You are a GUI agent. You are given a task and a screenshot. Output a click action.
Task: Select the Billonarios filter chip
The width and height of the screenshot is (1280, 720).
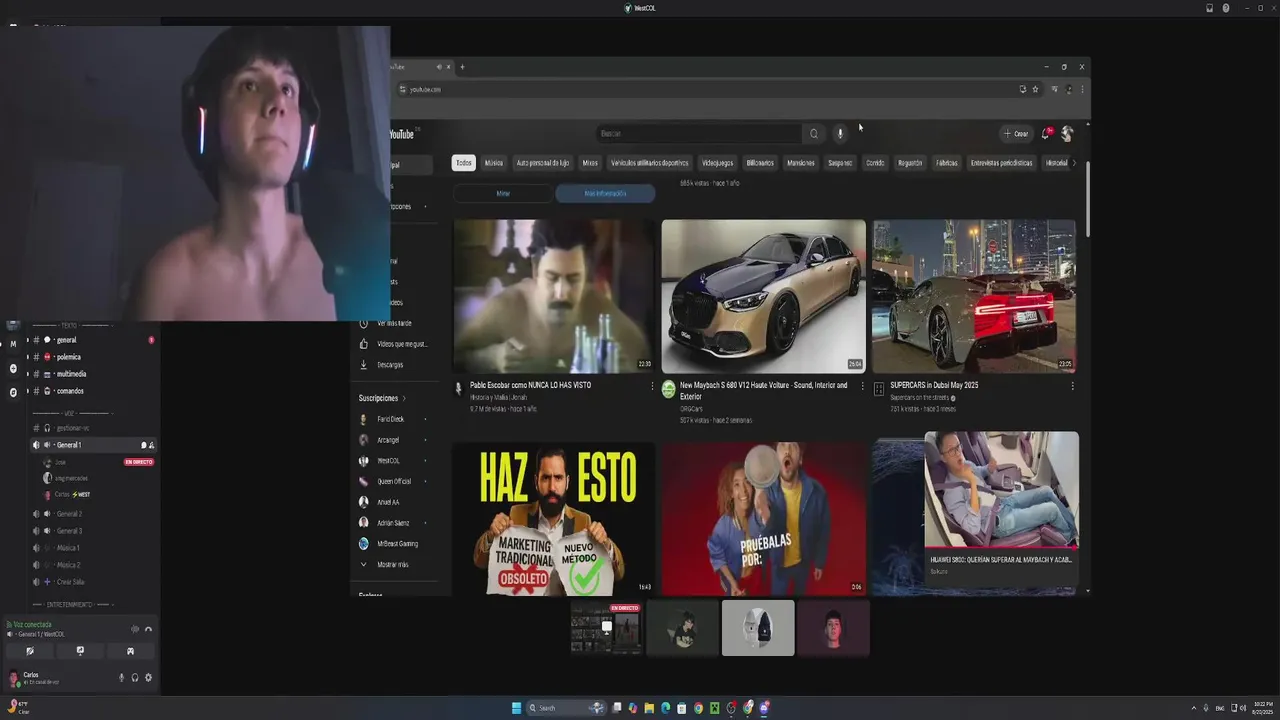760,163
